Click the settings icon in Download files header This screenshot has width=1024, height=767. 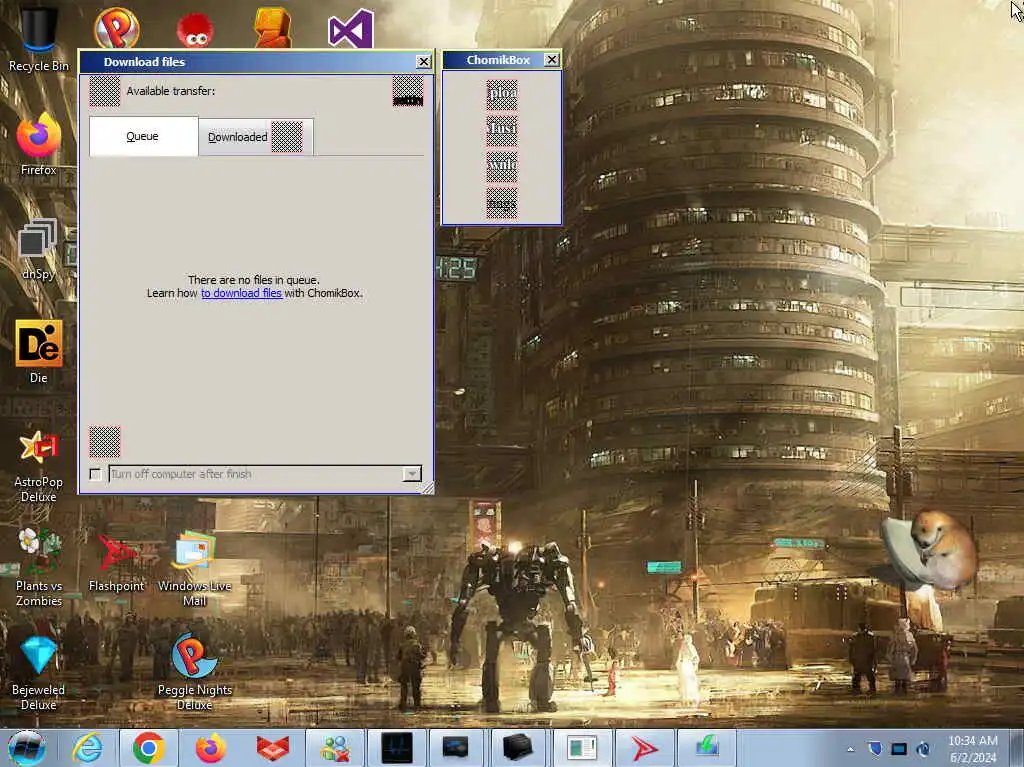coord(408,91)
